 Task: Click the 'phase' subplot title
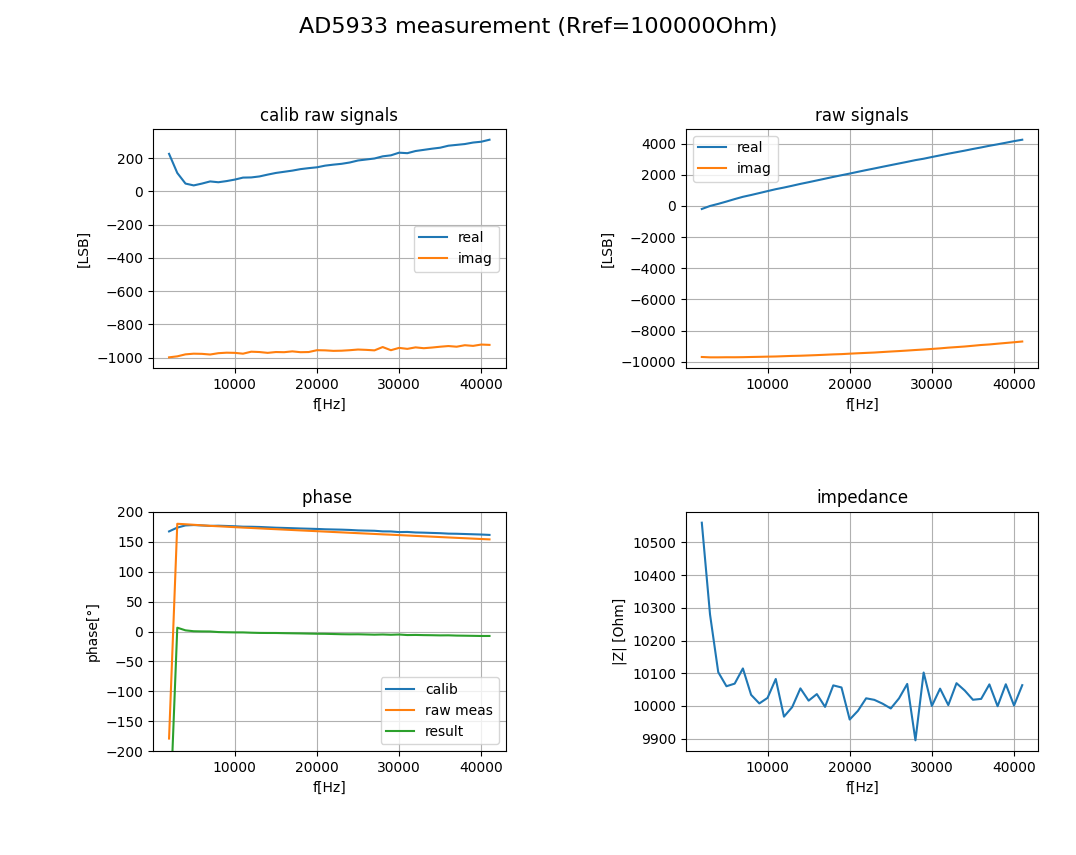327,497
